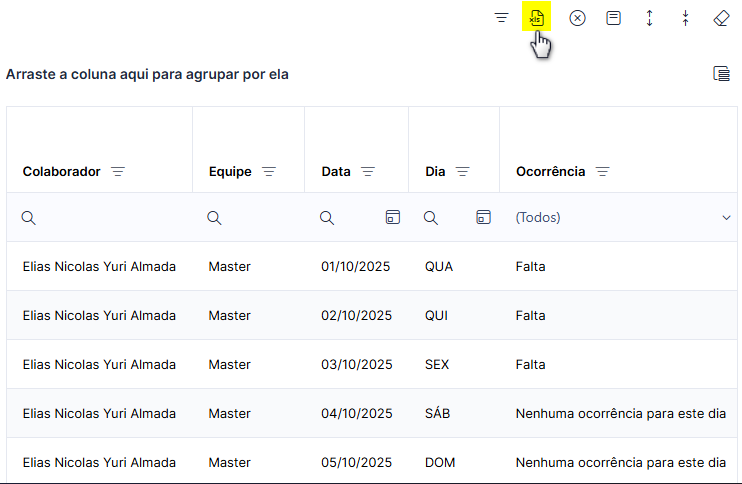The width and height of the screenshot is (742, 484).
Task: Click Elias Nicolas Yuri Almada in QUI row
Action: (x=99, y=316)
